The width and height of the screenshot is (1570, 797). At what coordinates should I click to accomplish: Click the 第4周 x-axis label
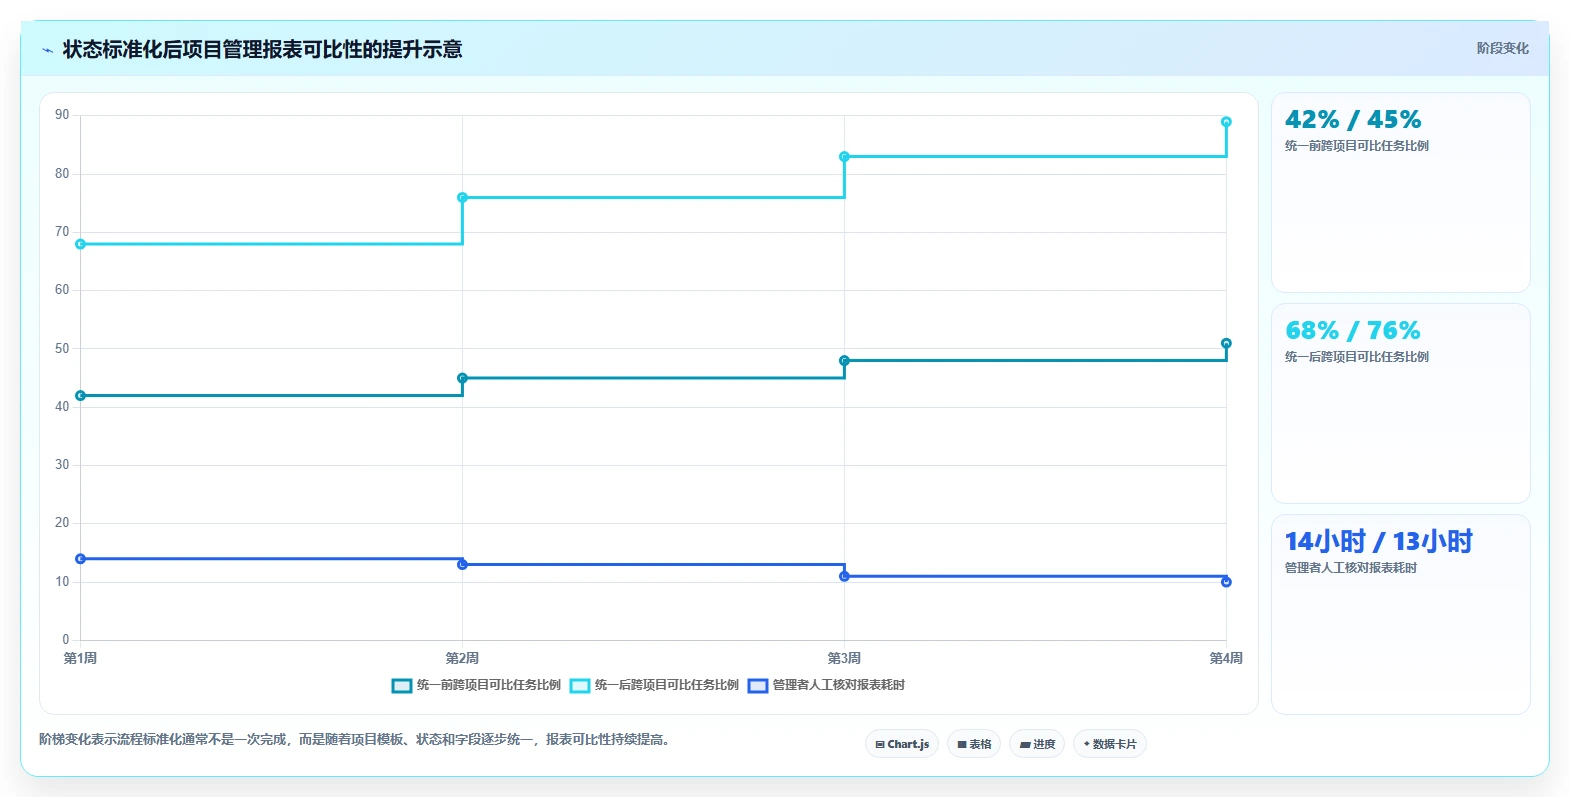[1226, 658]
